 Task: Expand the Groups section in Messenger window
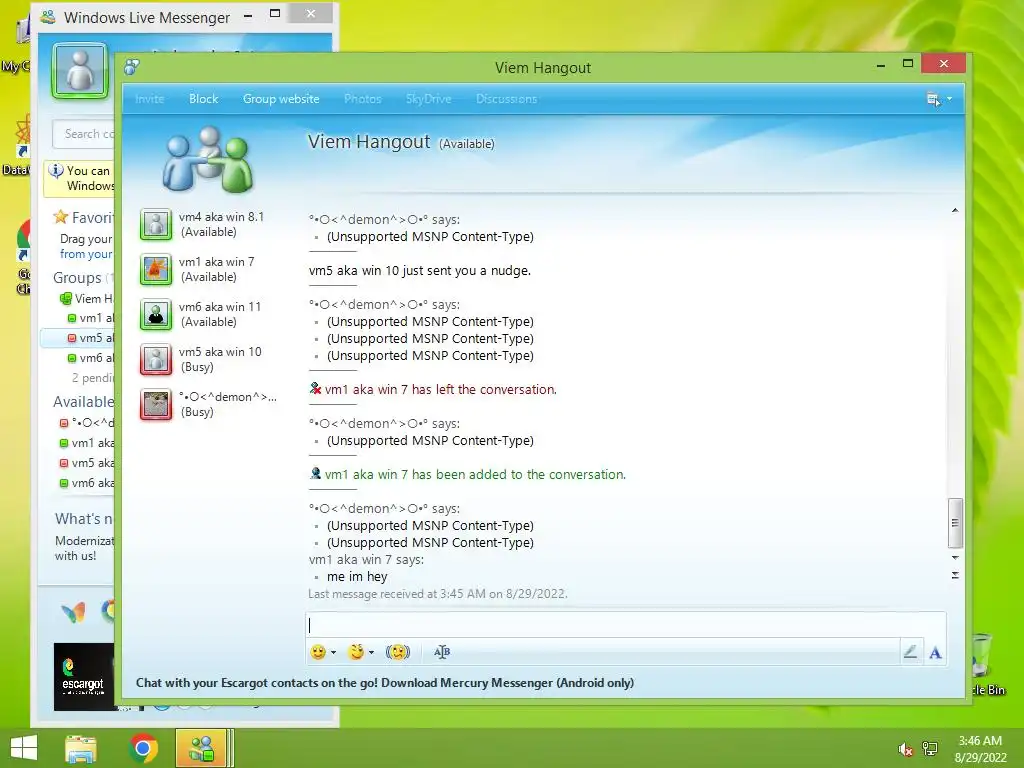[77, 278]
